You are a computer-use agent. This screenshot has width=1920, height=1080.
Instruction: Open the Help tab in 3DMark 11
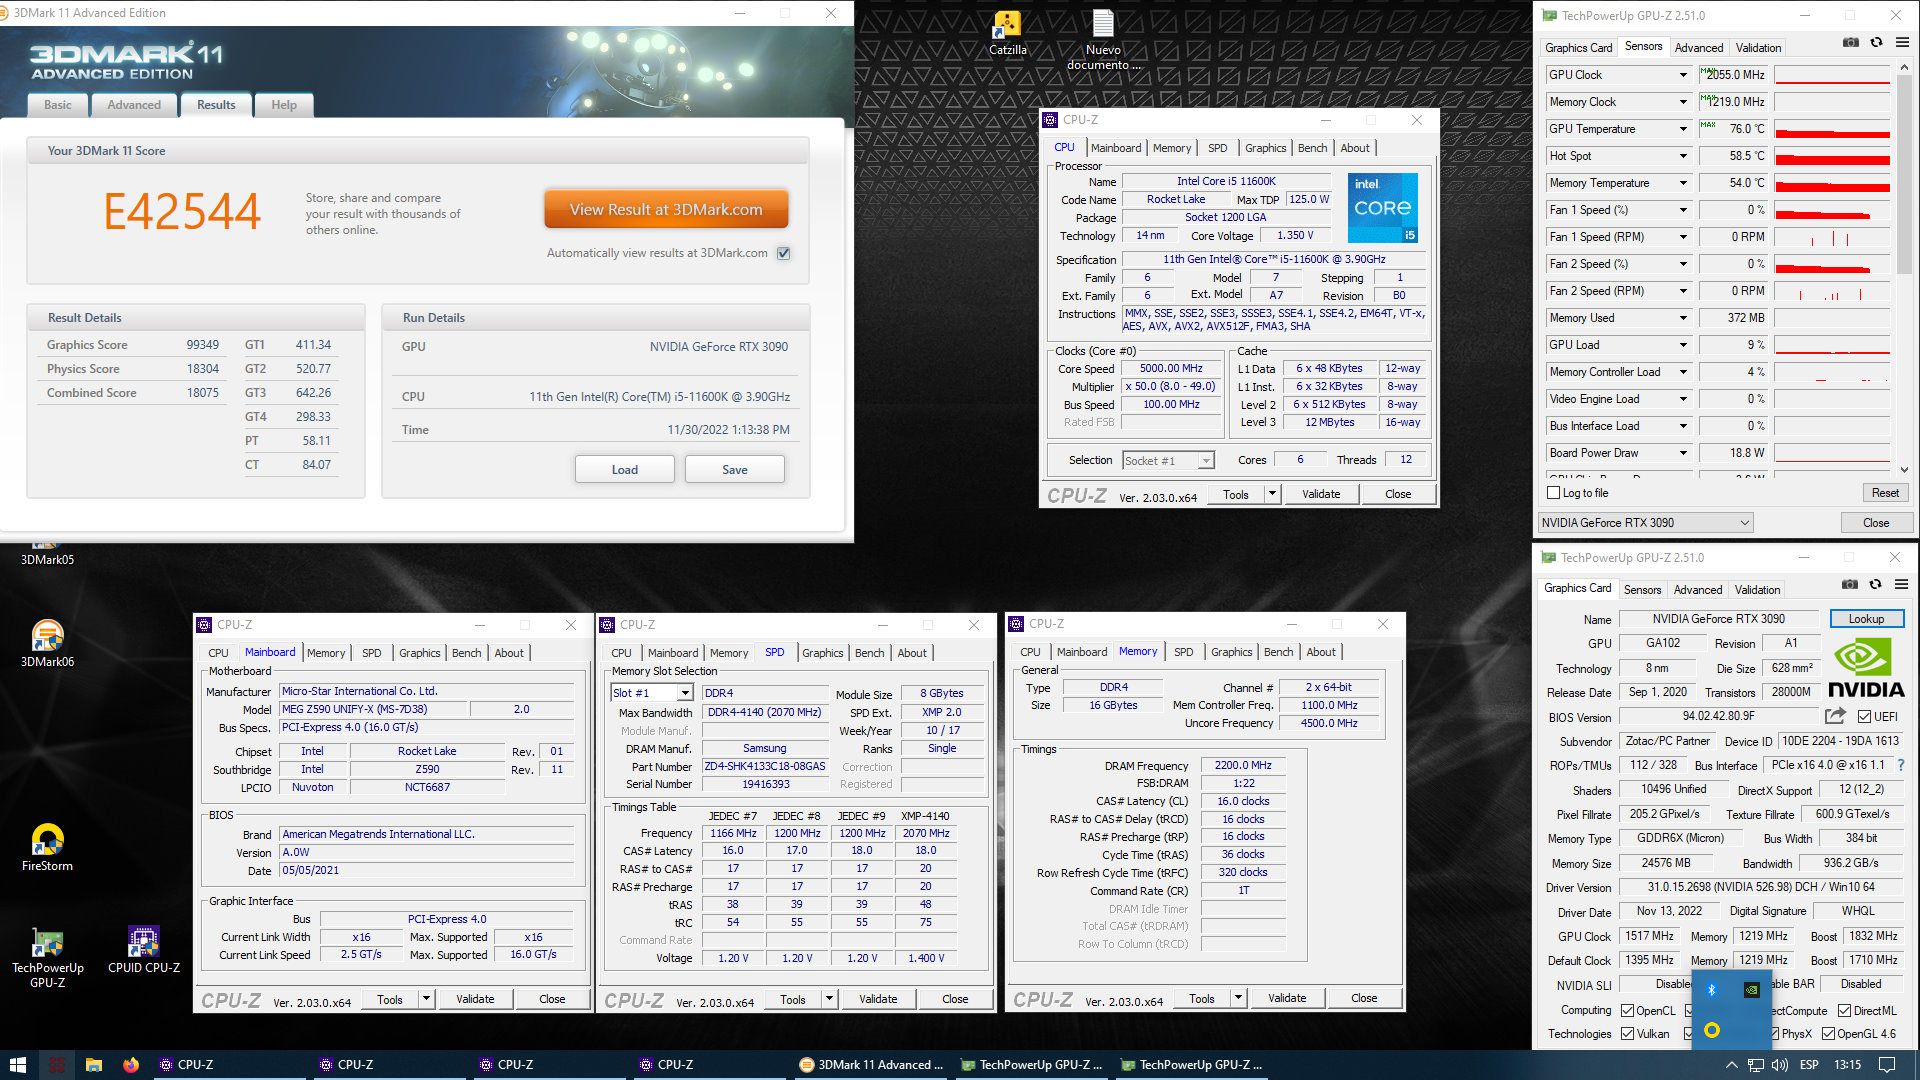click(x=284, y=105)
